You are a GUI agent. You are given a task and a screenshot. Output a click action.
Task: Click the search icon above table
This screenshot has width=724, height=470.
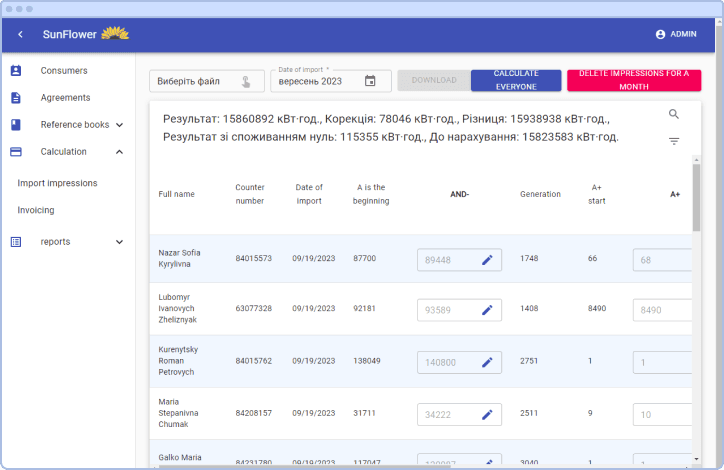pos(674,114)
